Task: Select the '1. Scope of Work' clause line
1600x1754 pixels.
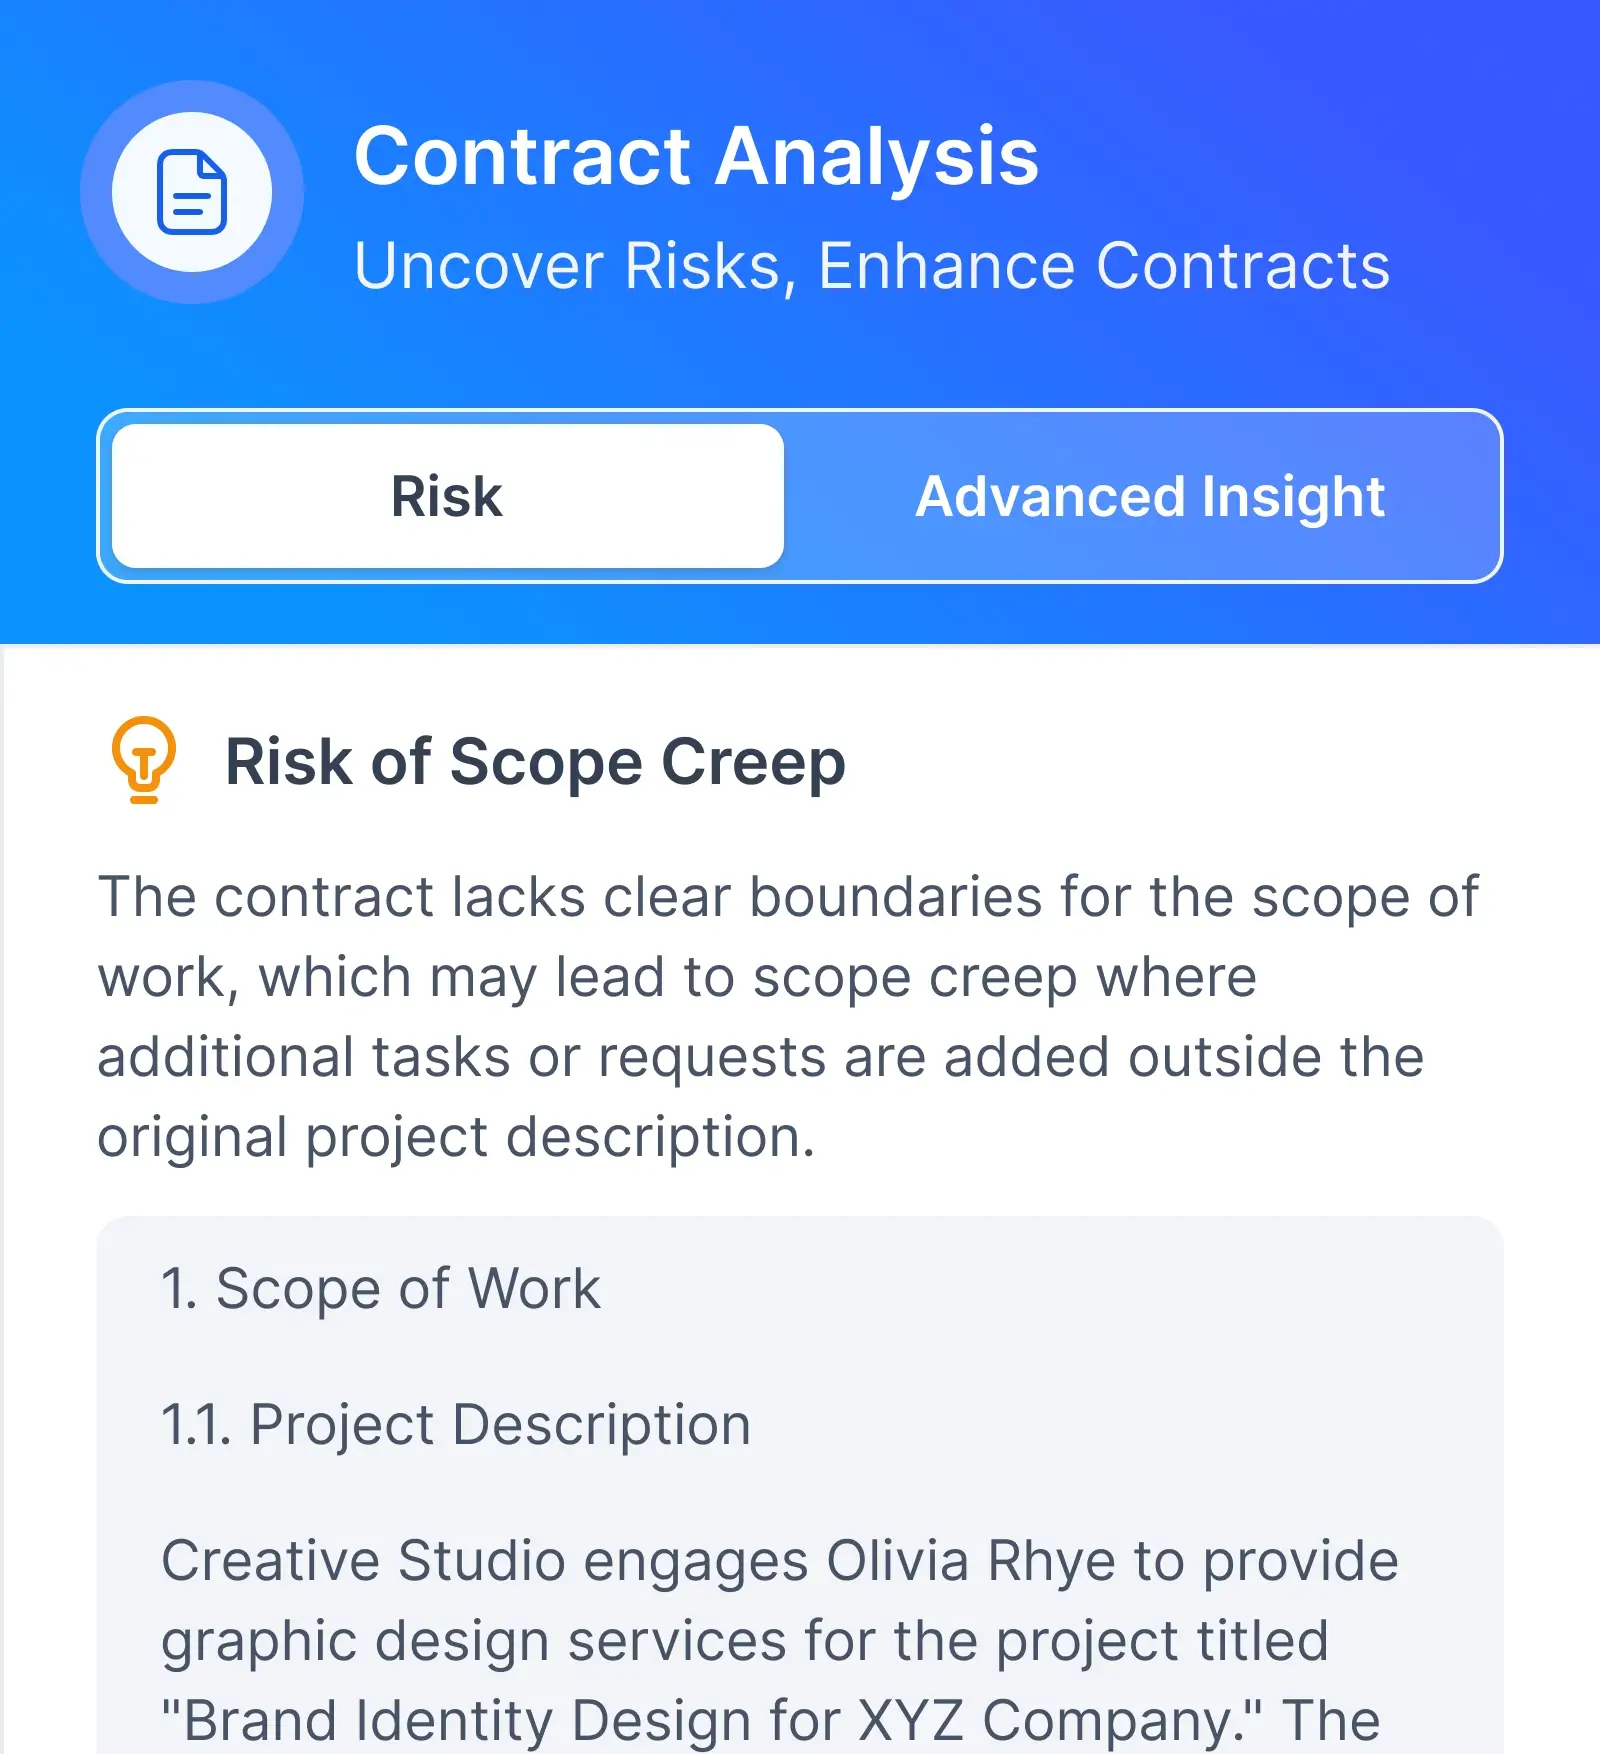Action: [380, 1288]
